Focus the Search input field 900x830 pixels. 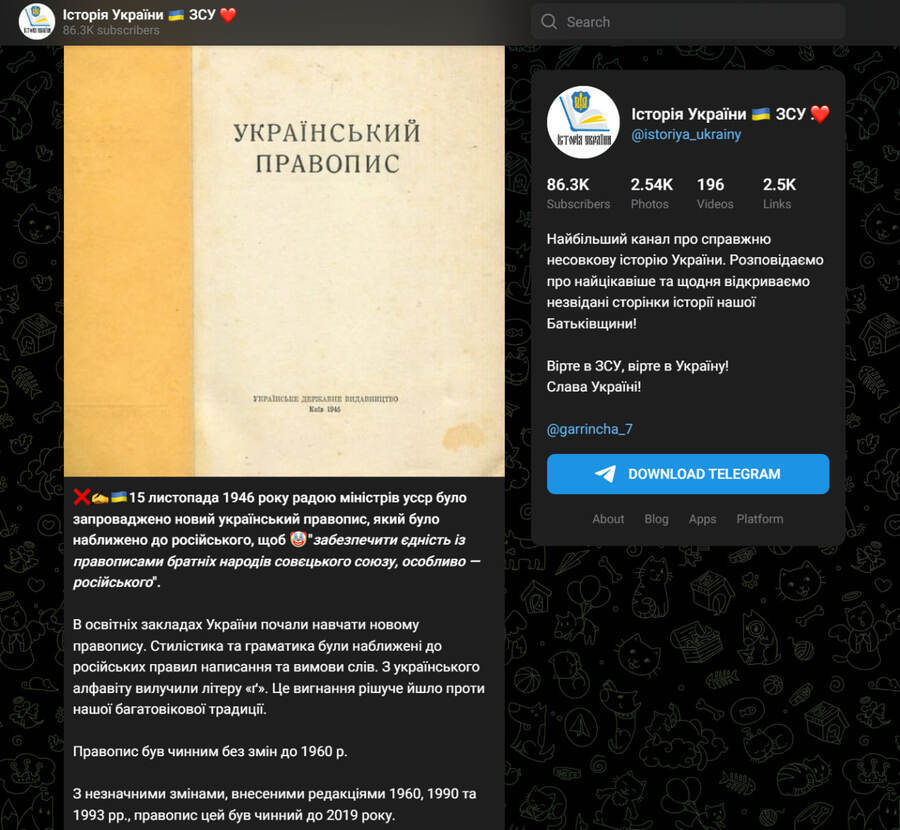[688, 22]
